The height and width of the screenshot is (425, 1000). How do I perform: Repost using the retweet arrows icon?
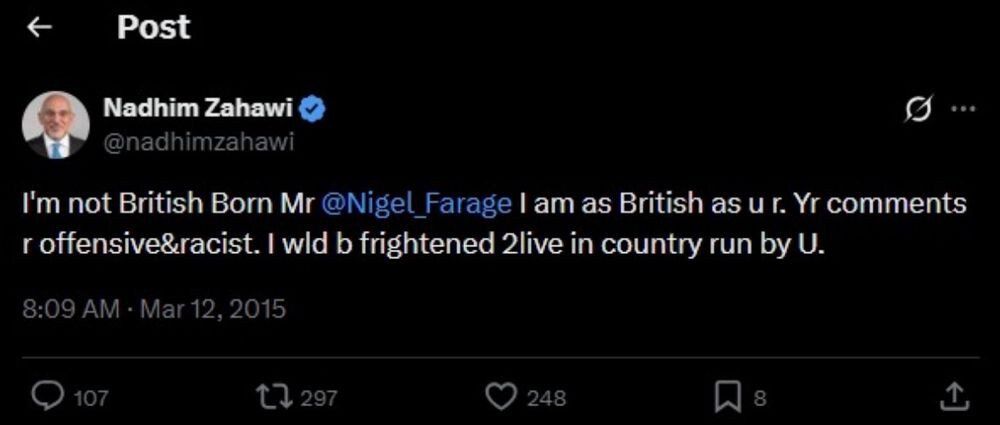[x=274, y=397]
